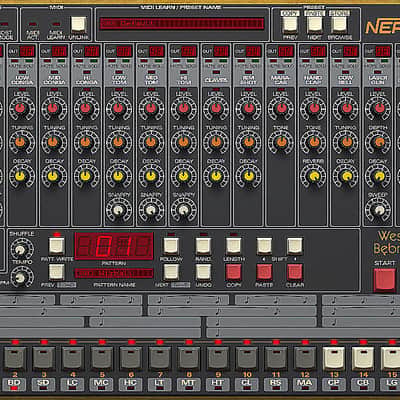
Task: Select the HC instrument button
Action: click(x=130, y=384)
